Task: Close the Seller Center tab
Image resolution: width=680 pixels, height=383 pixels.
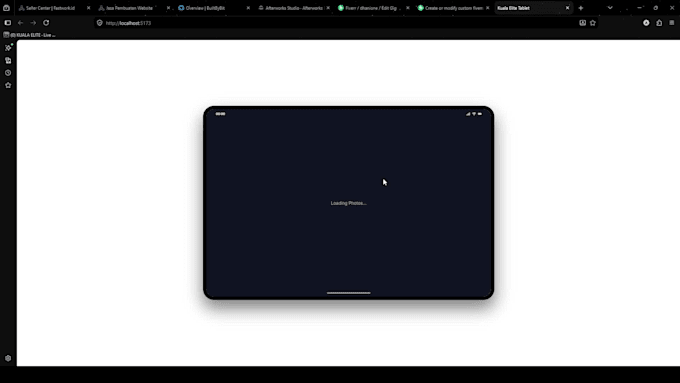Action: pyautogui.click(x=88, y=8)
